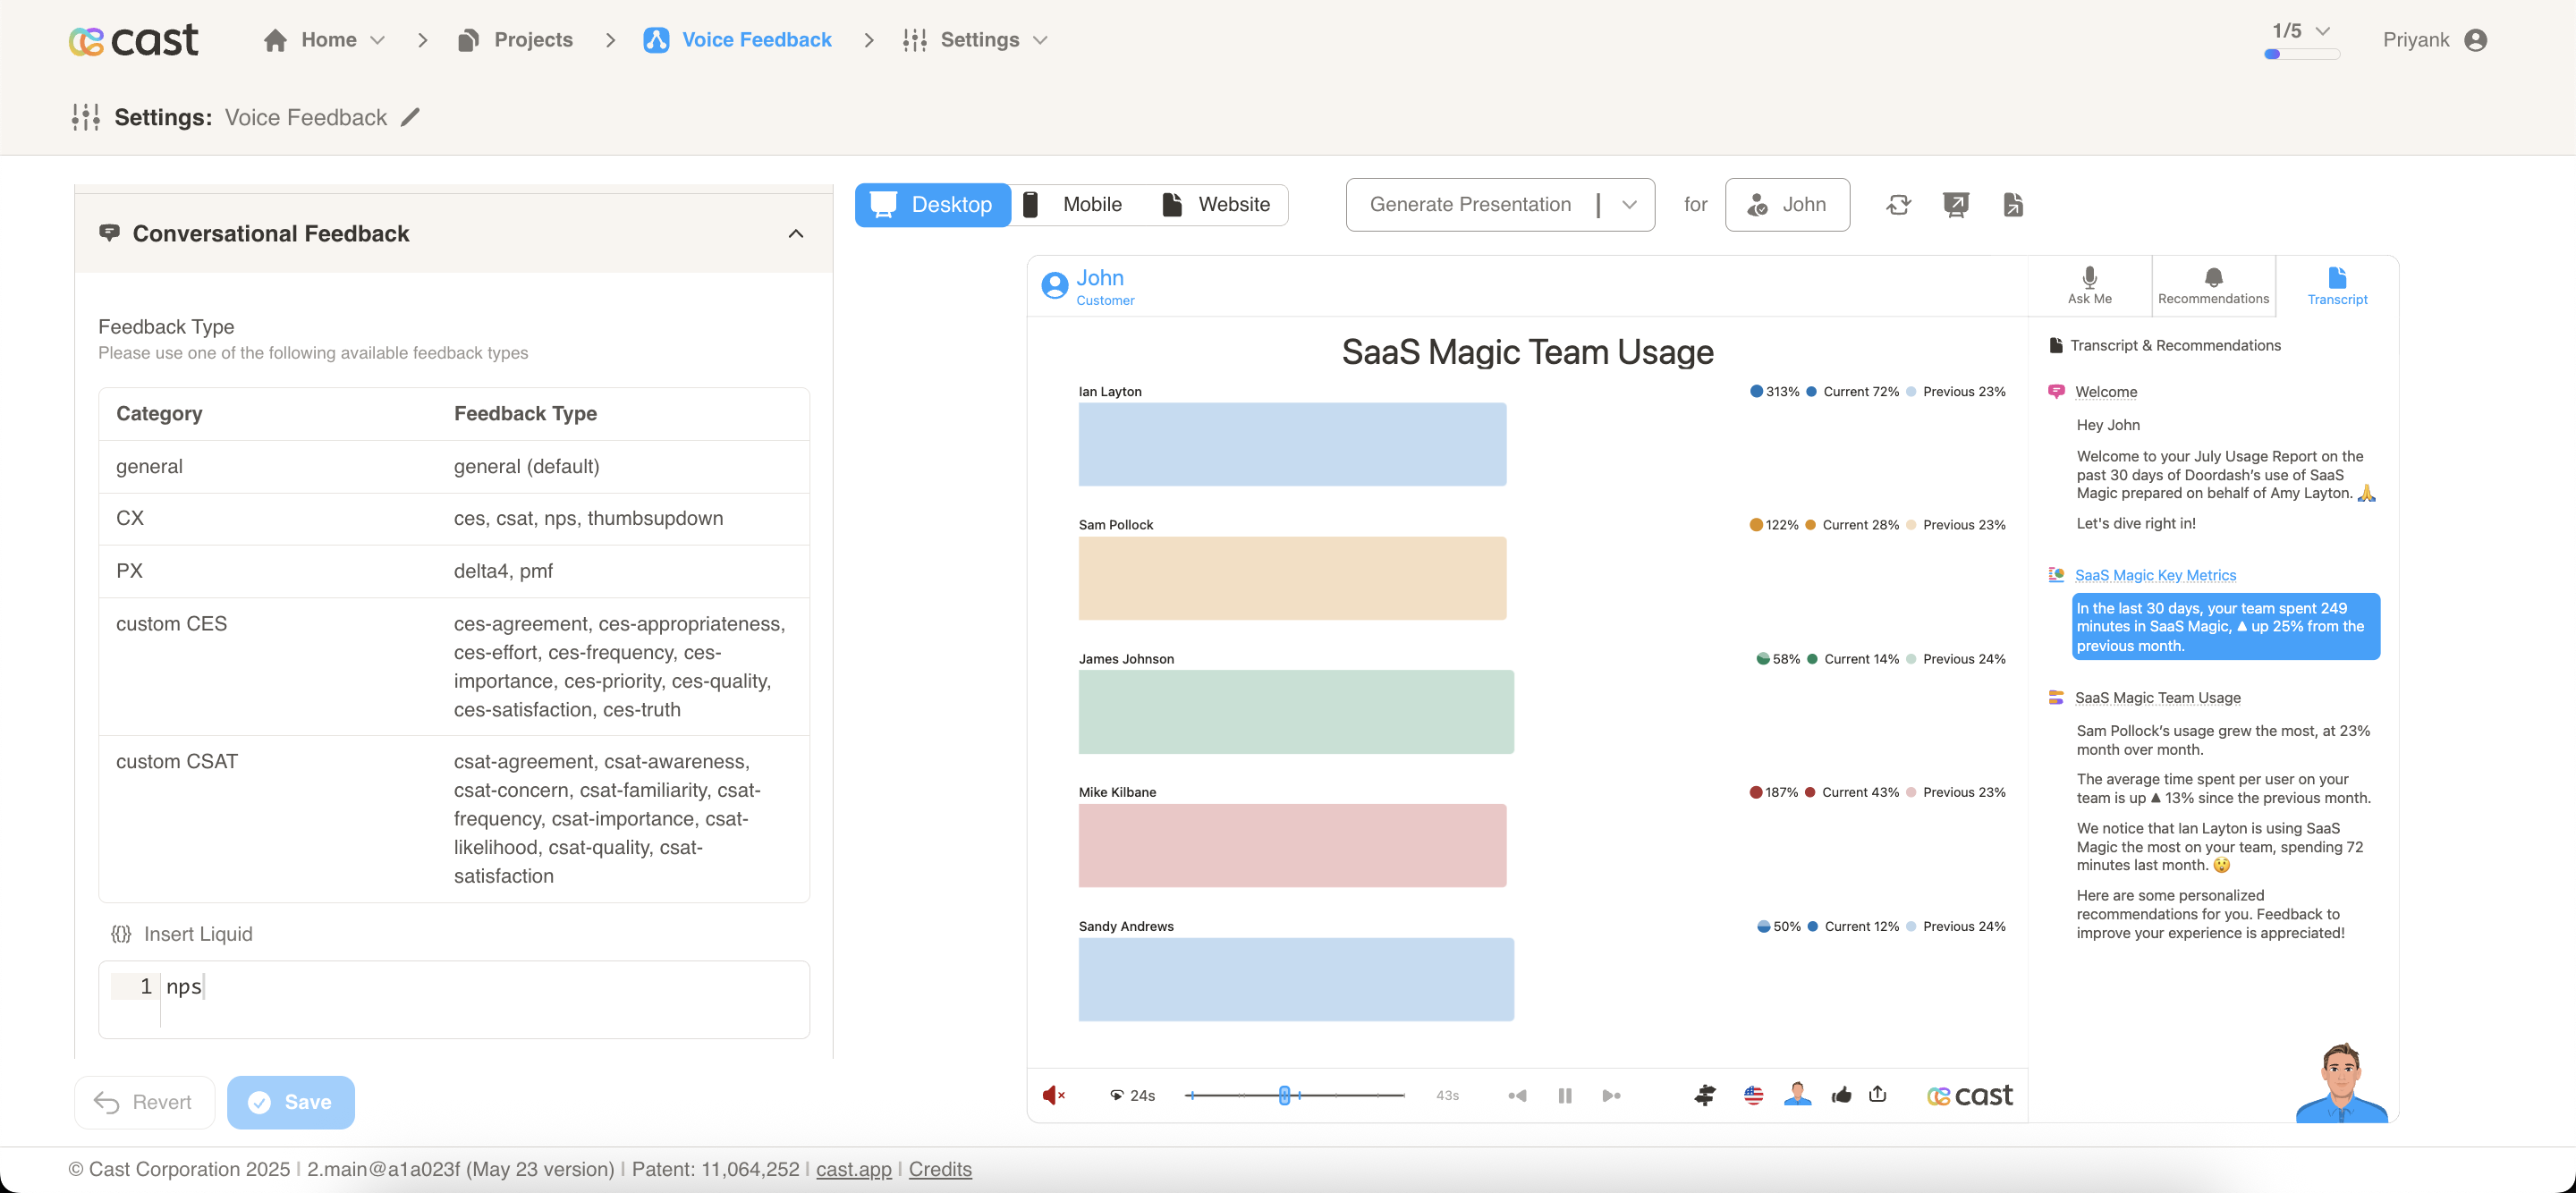Screen dimensions: 2576x1193
Task: Collapse the Conversational Feedback section
Action: tap(796, 234)
